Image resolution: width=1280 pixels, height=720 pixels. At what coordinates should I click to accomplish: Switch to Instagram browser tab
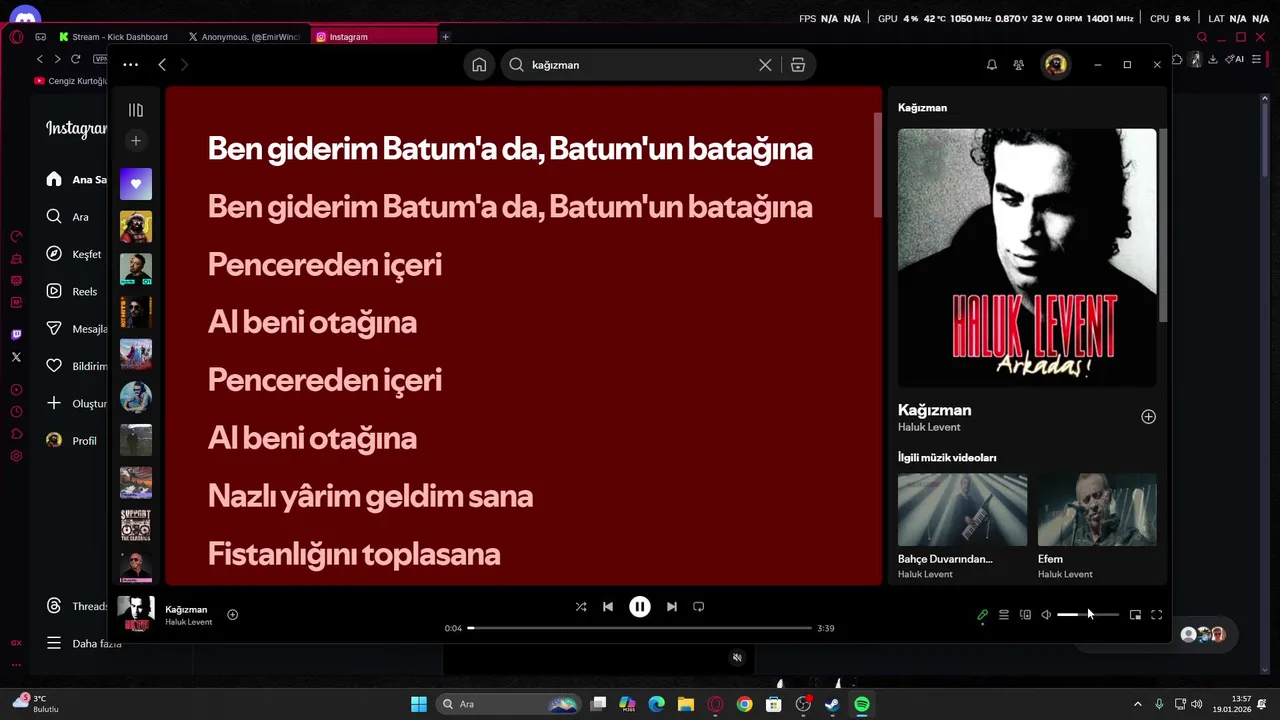point(372,37)
